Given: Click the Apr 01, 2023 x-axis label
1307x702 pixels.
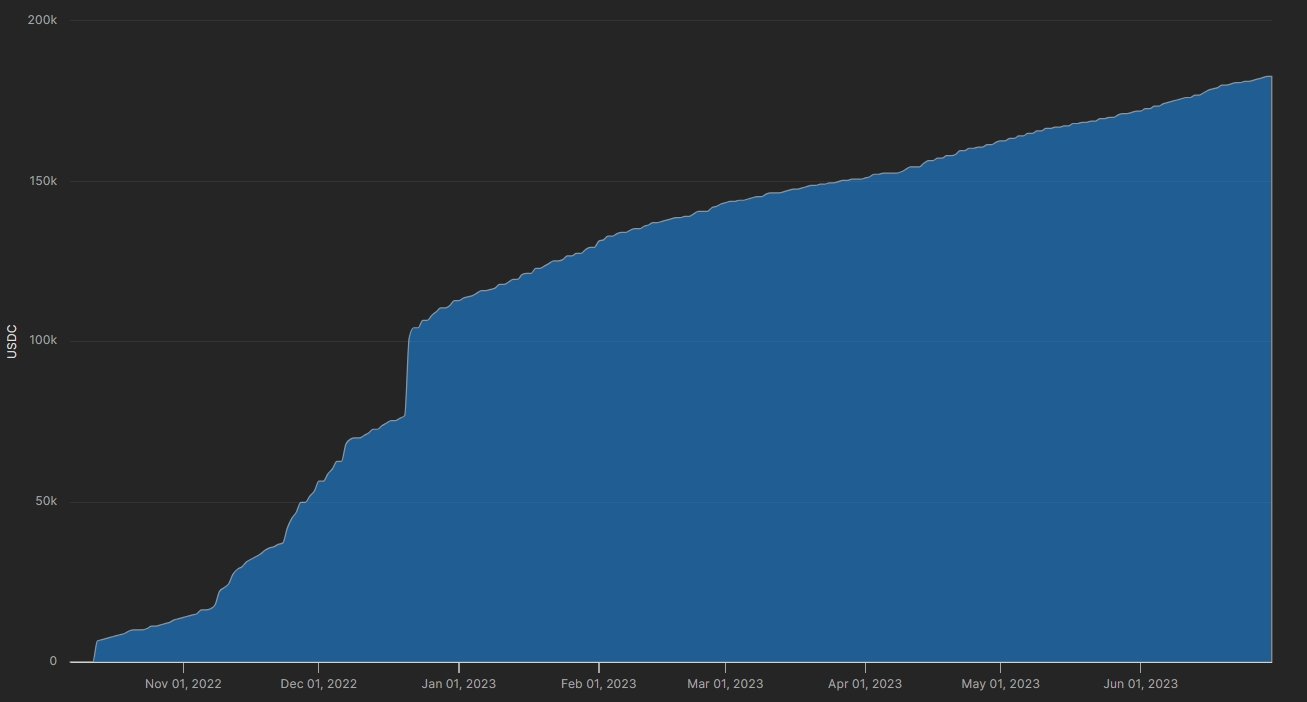Looking at the screenshot, I should tap(864, 684).
